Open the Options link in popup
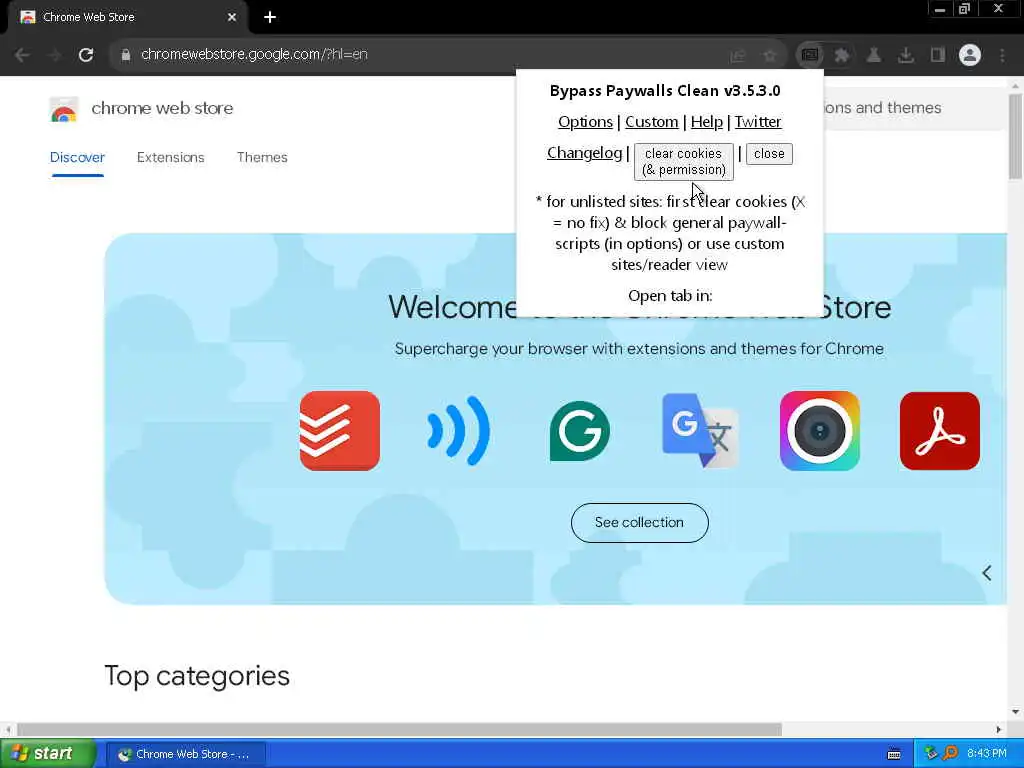The width and height of the screenshot is (1024, 768). pos(585,122)
